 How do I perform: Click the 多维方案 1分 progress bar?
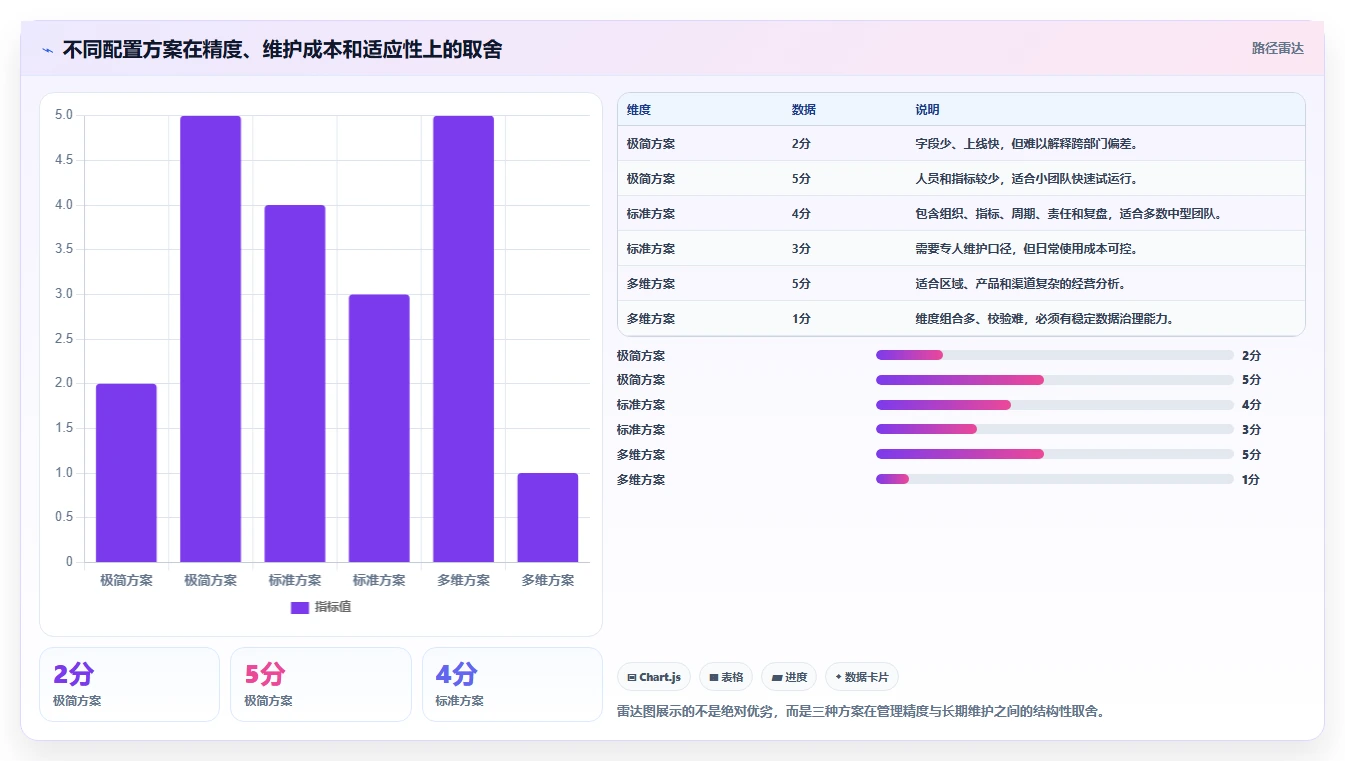[x=1055, y=479]
